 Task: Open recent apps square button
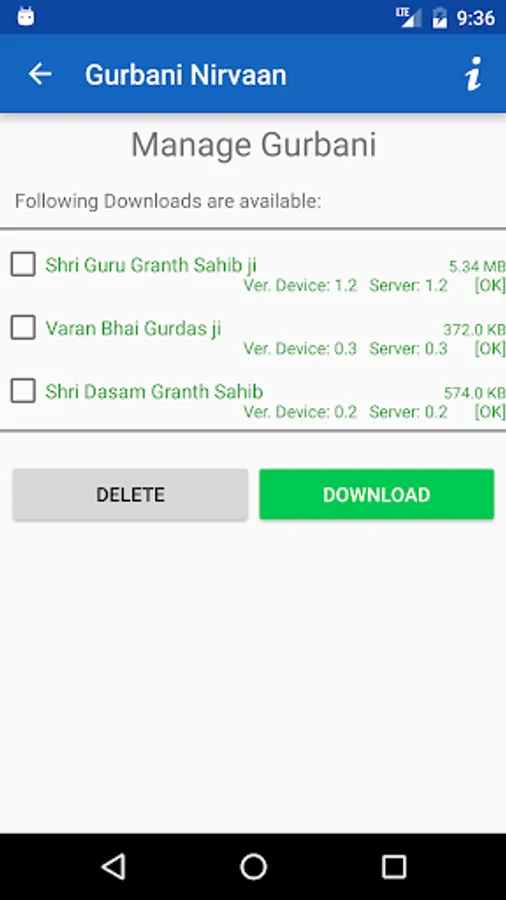[394, 866]
